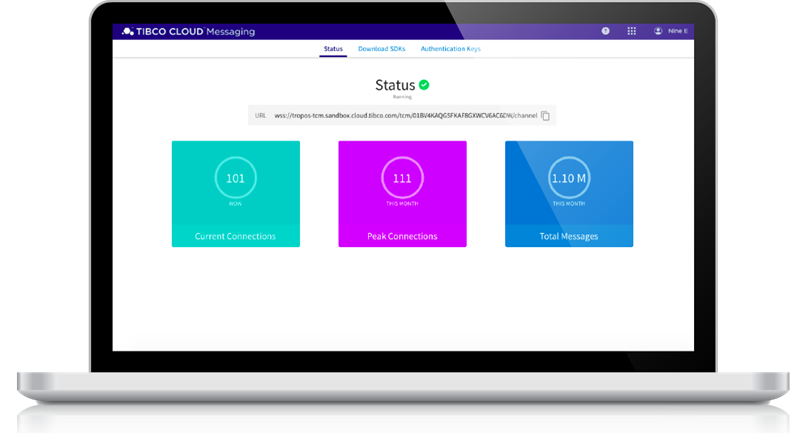800x444 pixels.
Task: Open the help question mark icon
Action: [605, 31]
